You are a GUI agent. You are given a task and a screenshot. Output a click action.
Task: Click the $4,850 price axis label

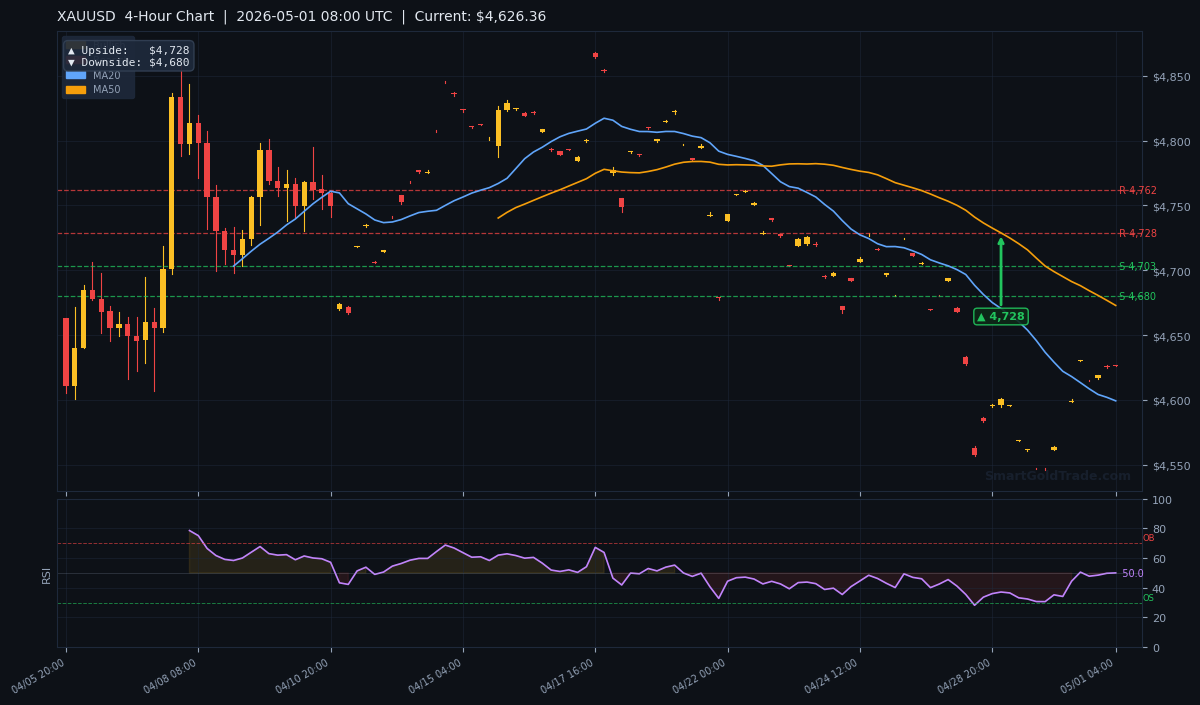click(x=1171, y=77)
